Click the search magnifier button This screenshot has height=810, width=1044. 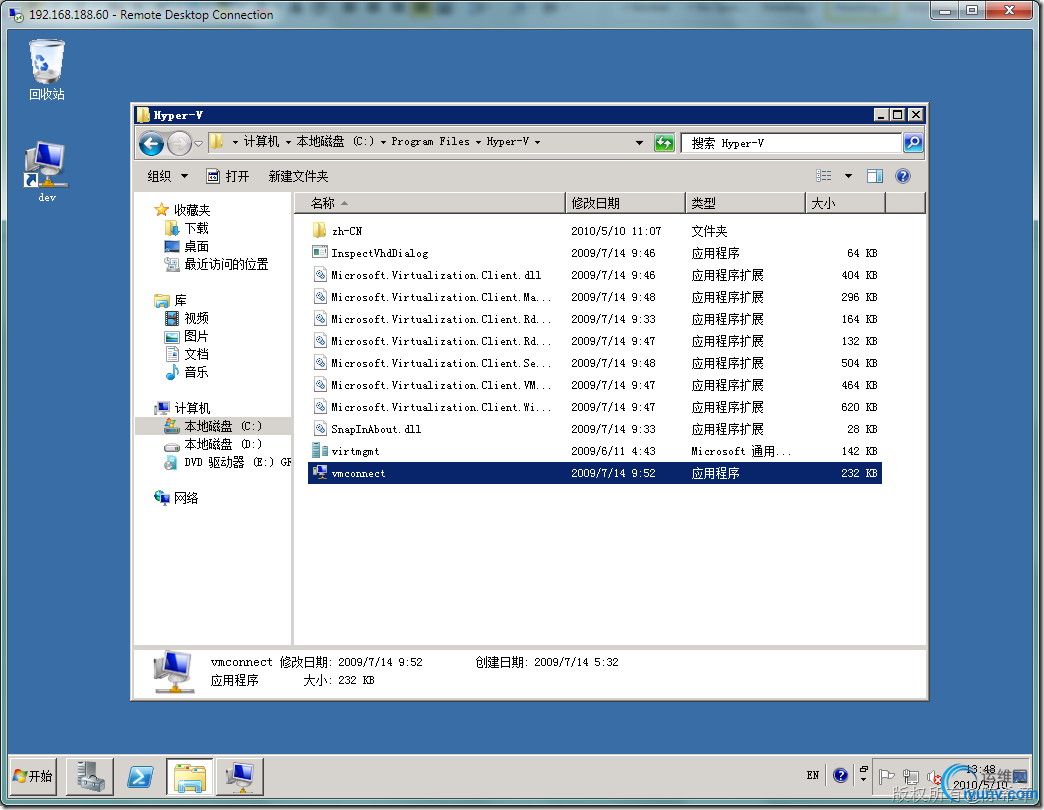913,142
